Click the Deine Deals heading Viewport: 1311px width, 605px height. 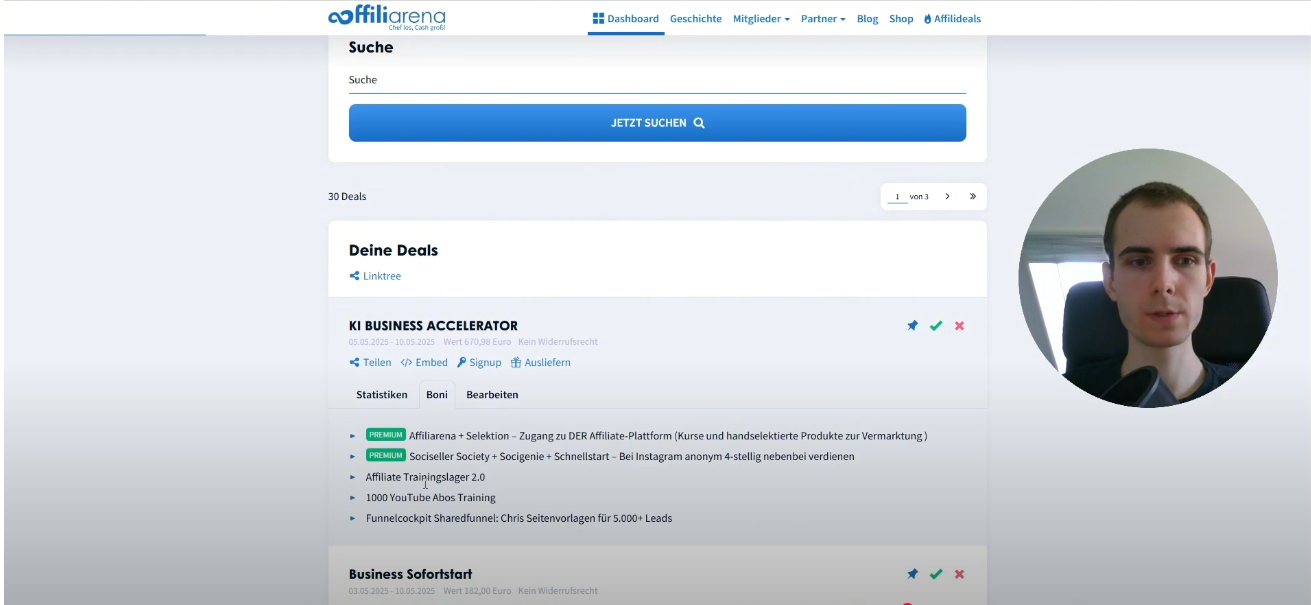[x=393, y=250]
